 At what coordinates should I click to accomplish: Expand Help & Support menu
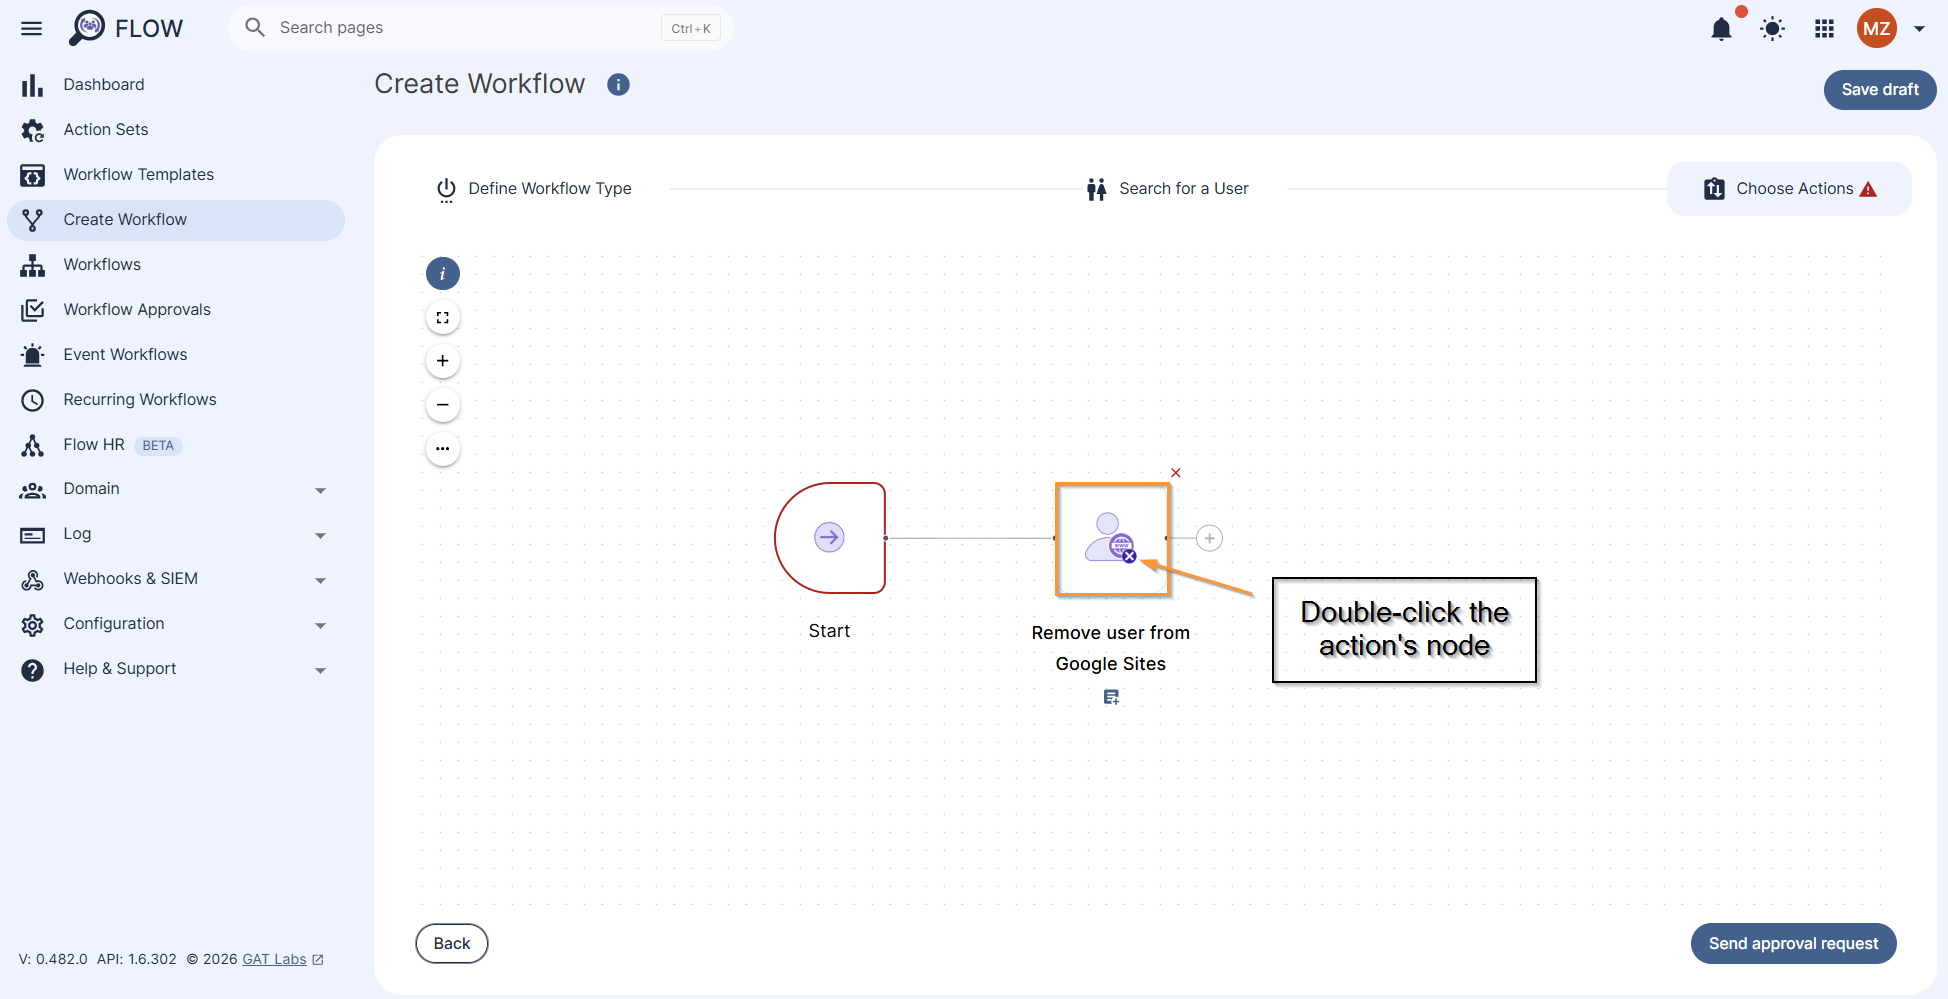pos(176,669)
